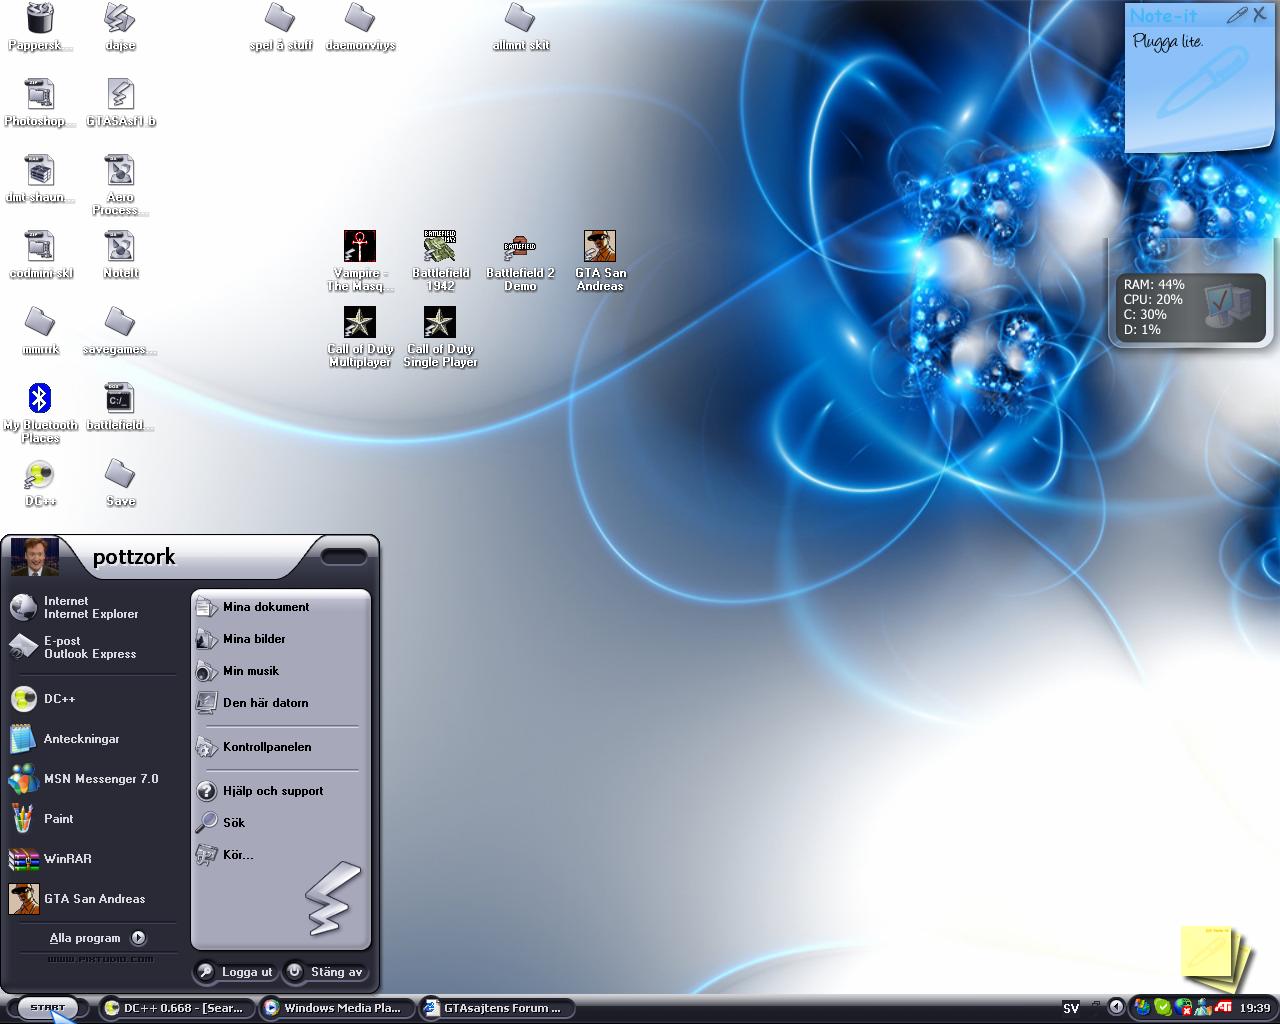Click the Stäng av button
The height and width of the screenshot is (1024, 1280).
[325, 971]
